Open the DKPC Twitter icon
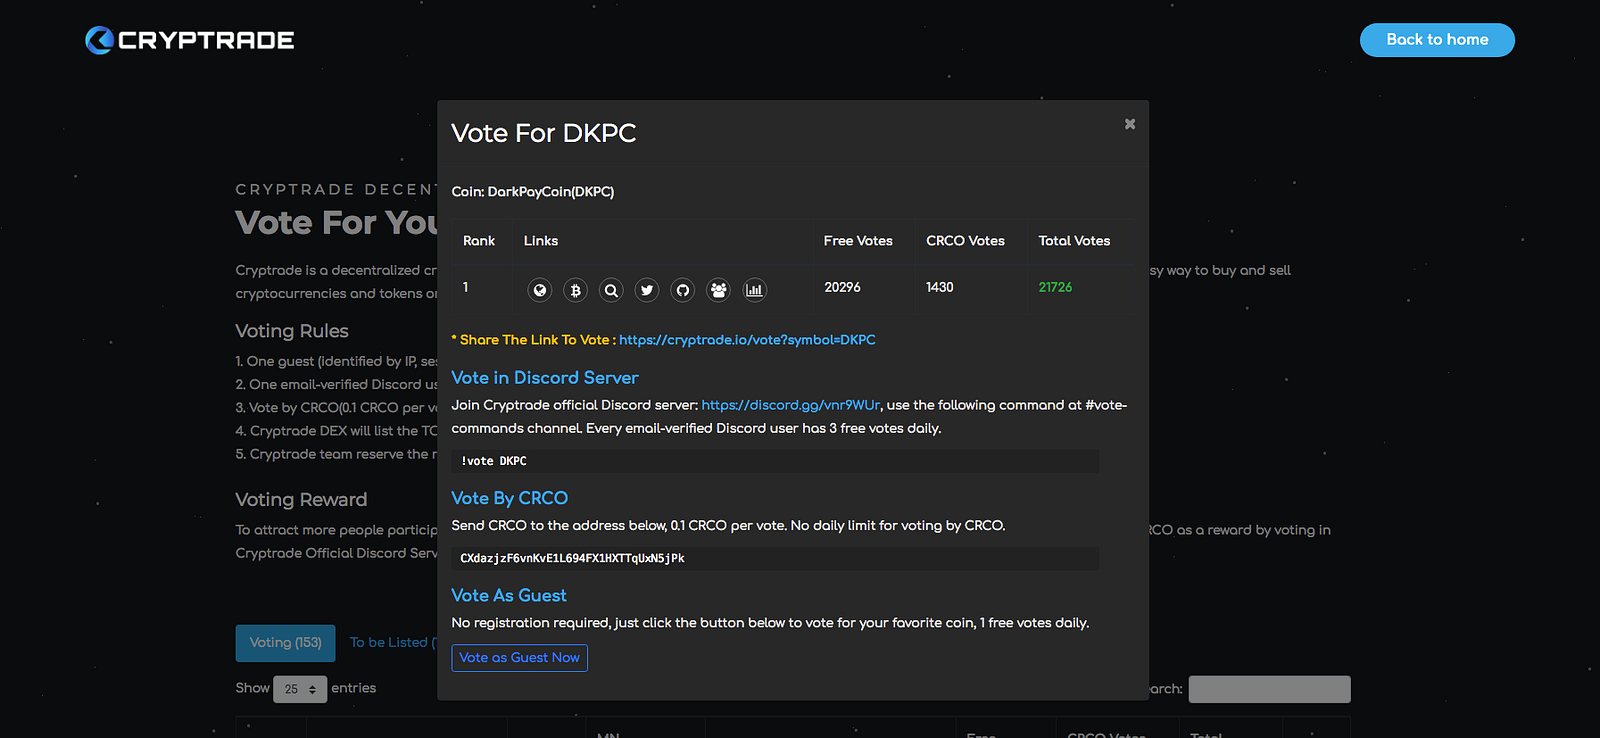 (647, 290)
